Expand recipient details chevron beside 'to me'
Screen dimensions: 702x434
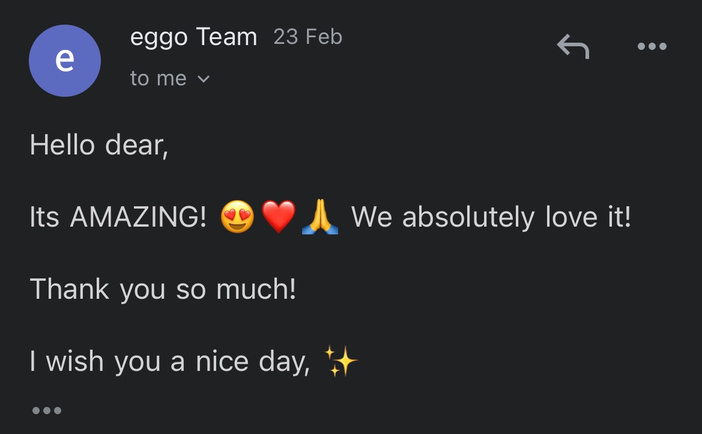(x=204, y=79)
